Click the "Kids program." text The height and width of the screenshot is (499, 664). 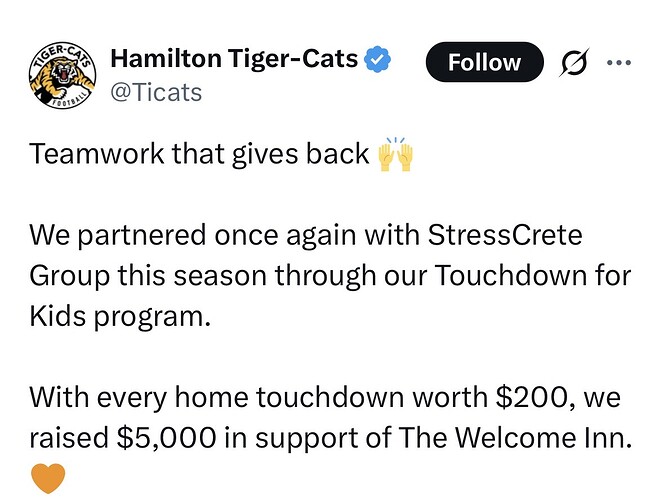121,315
